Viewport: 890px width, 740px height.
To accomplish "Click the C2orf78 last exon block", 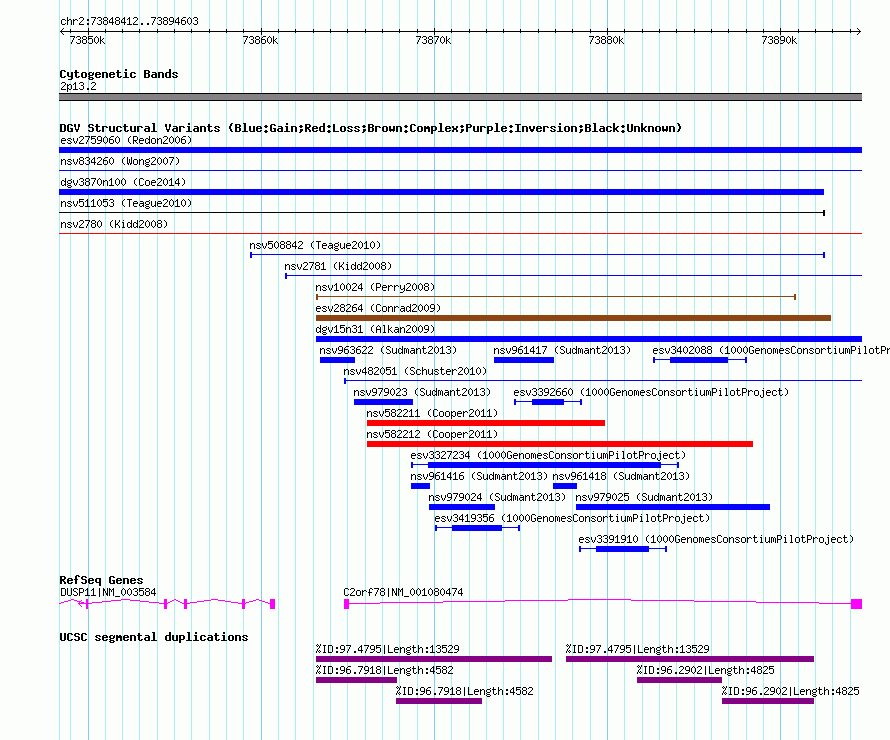I will coord(857,604).
